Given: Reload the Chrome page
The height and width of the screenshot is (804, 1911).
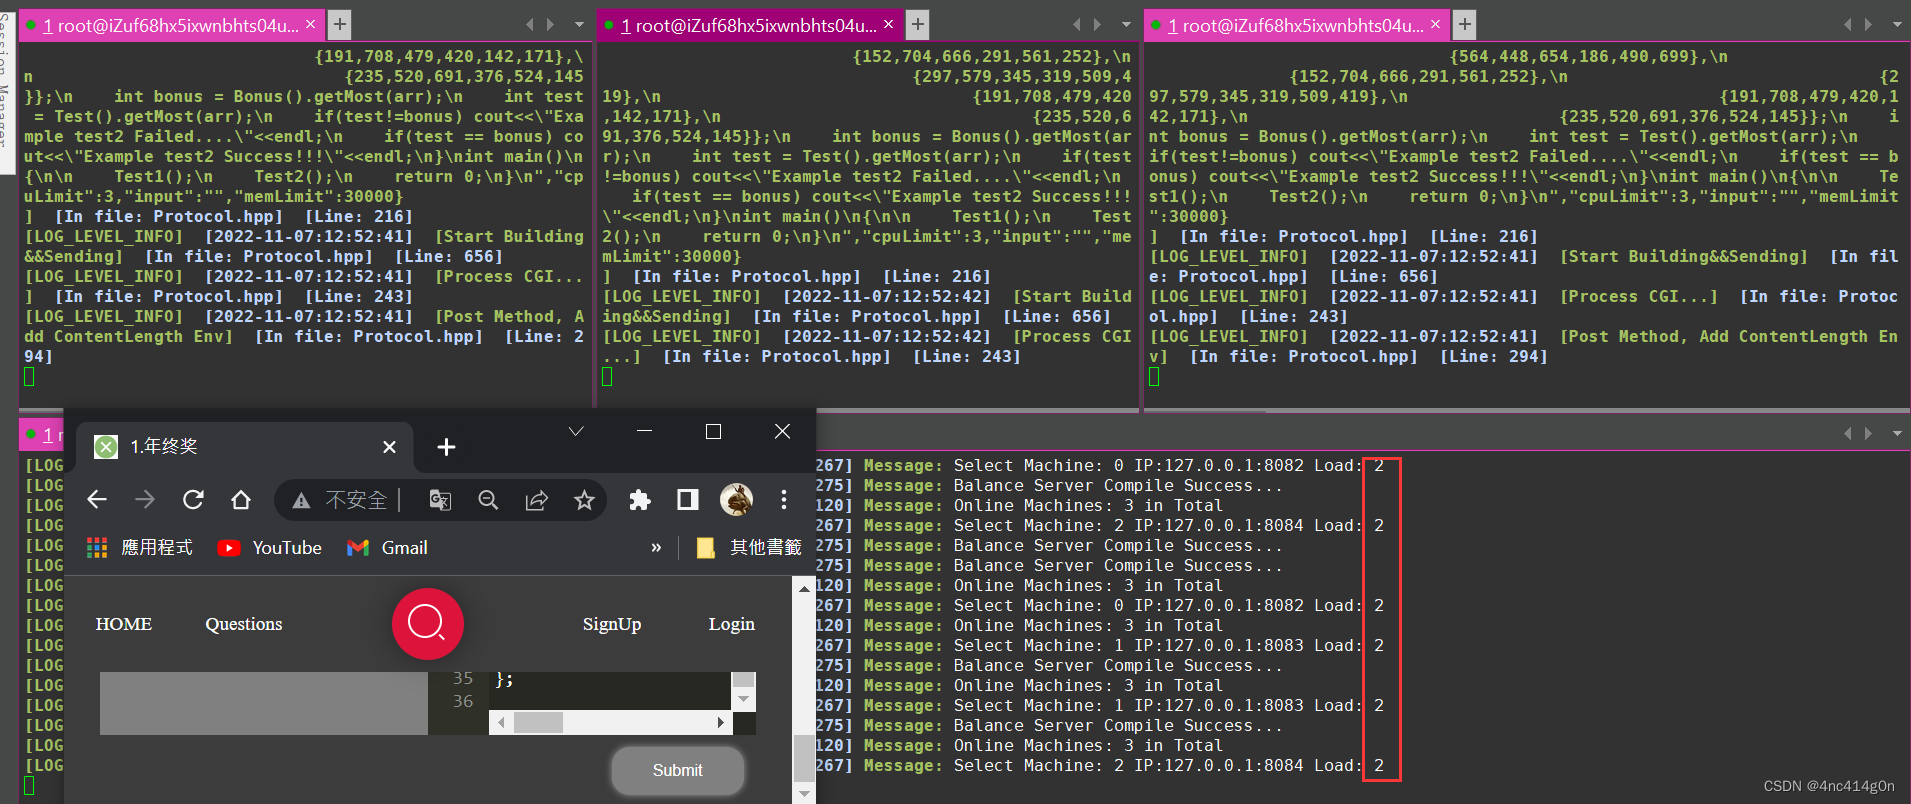Looking at the screenshot, I should [193, 499].
